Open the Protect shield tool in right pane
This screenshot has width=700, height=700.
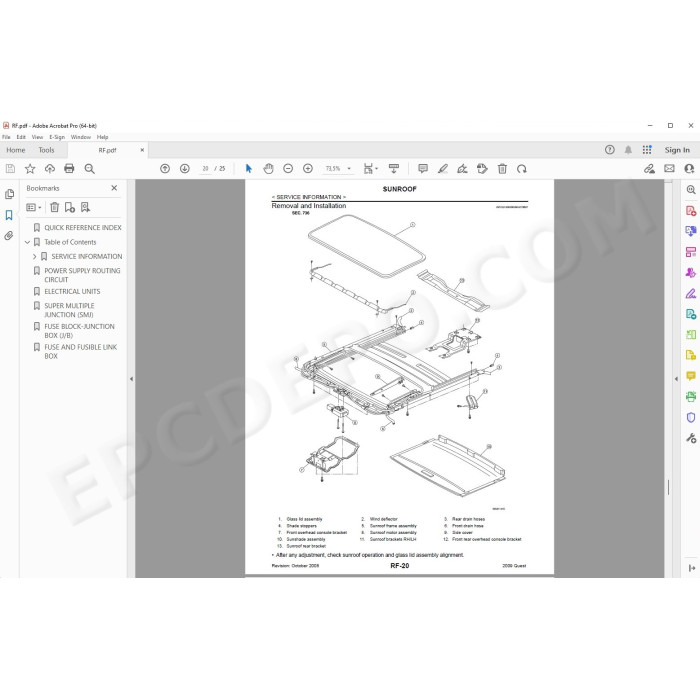(x=691, y=417)
